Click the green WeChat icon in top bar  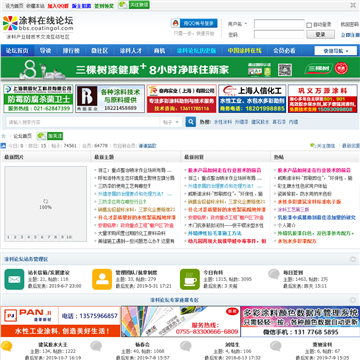point(123,5)
